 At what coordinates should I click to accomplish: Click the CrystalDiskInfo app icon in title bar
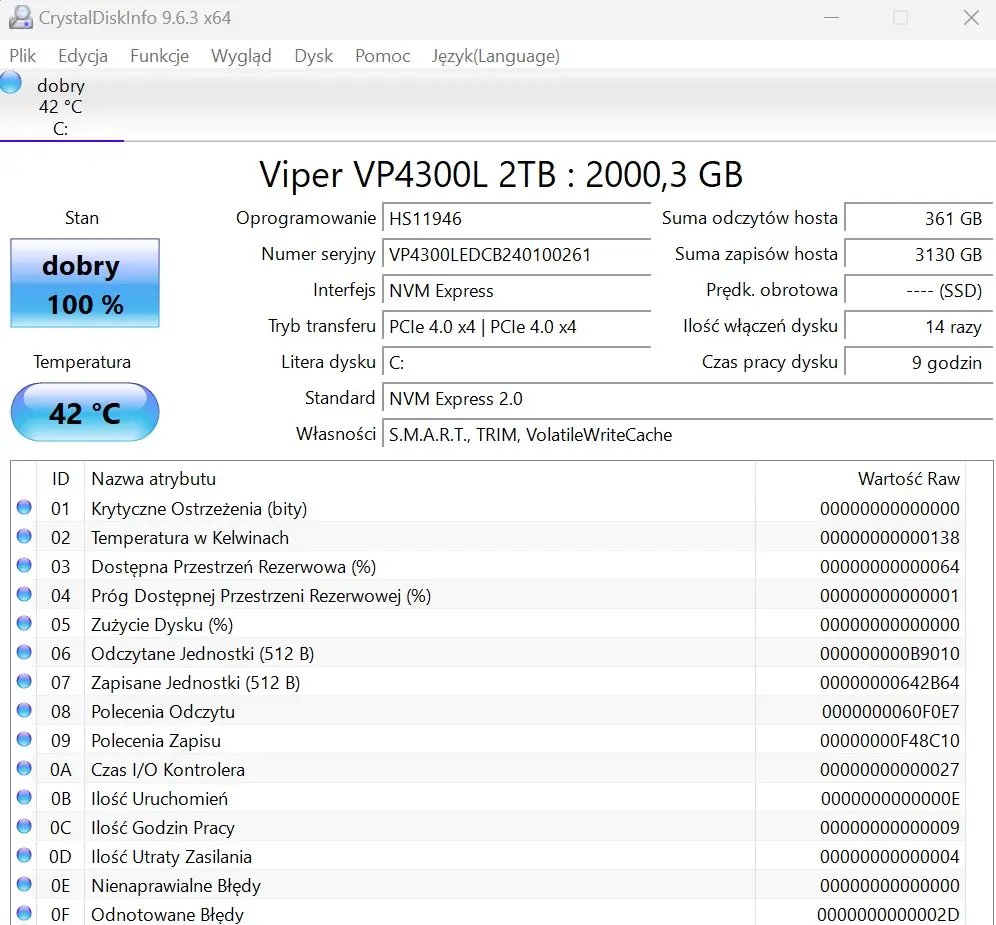pyautogui.click(x=19, y=18)
